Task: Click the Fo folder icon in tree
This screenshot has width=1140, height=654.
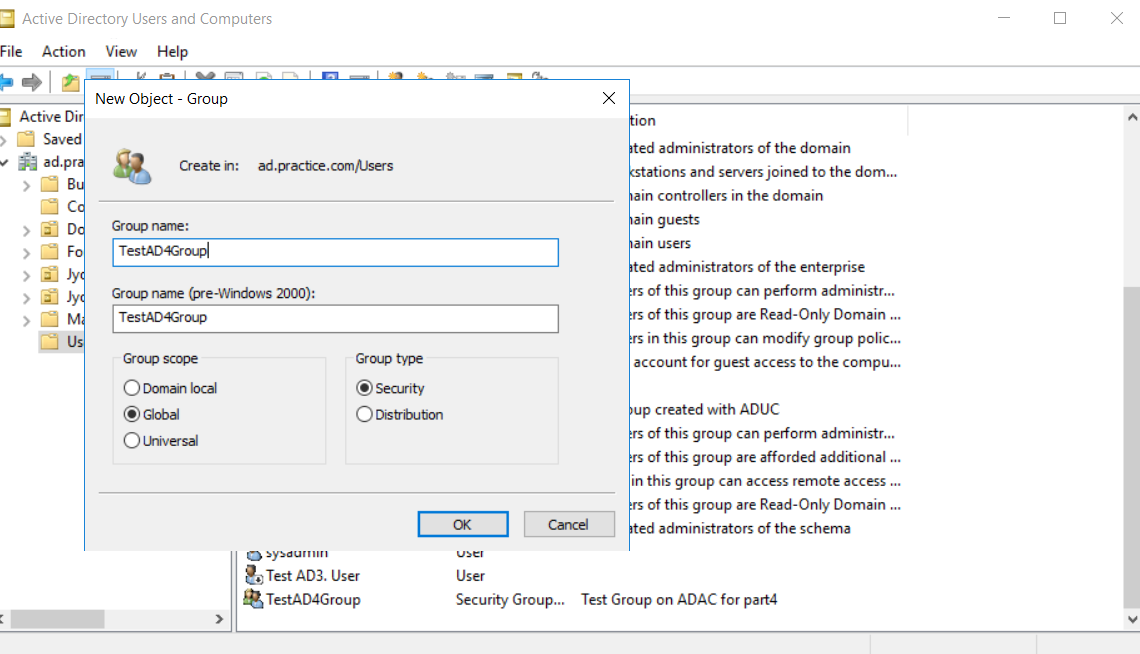Action: click(x=49, y=251)
